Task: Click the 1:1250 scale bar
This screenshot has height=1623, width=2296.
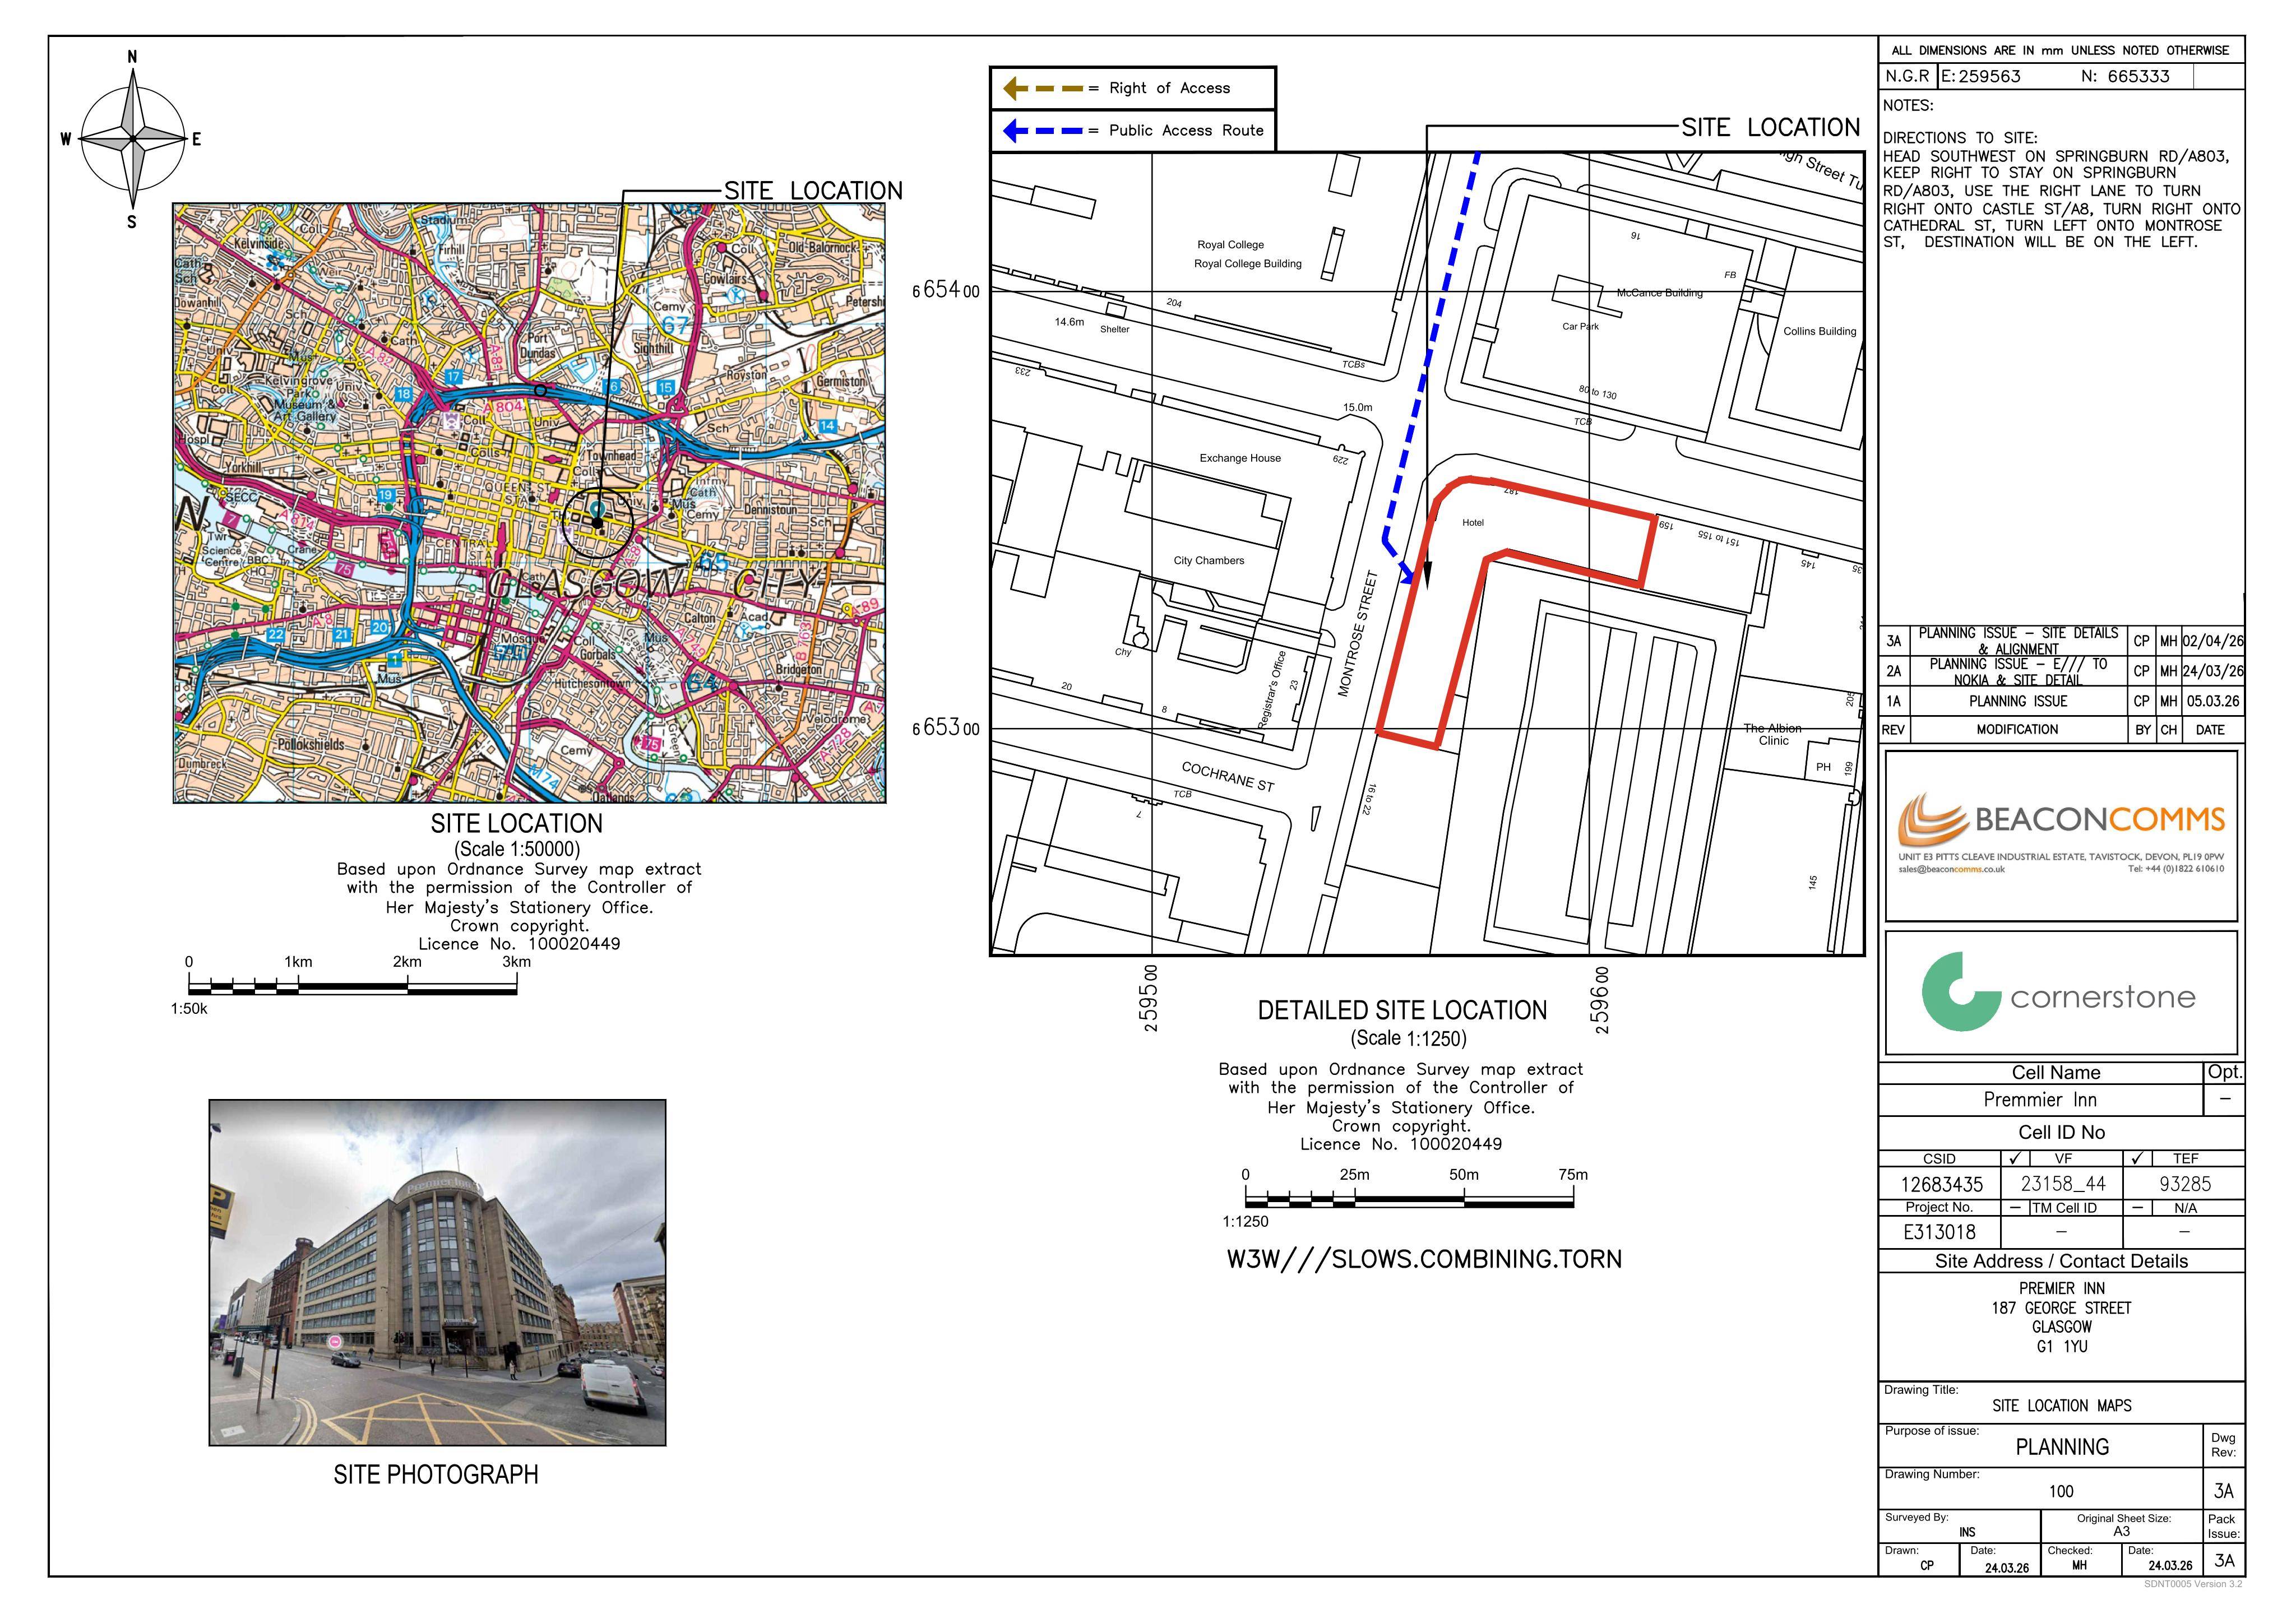Action: 1409,1197
